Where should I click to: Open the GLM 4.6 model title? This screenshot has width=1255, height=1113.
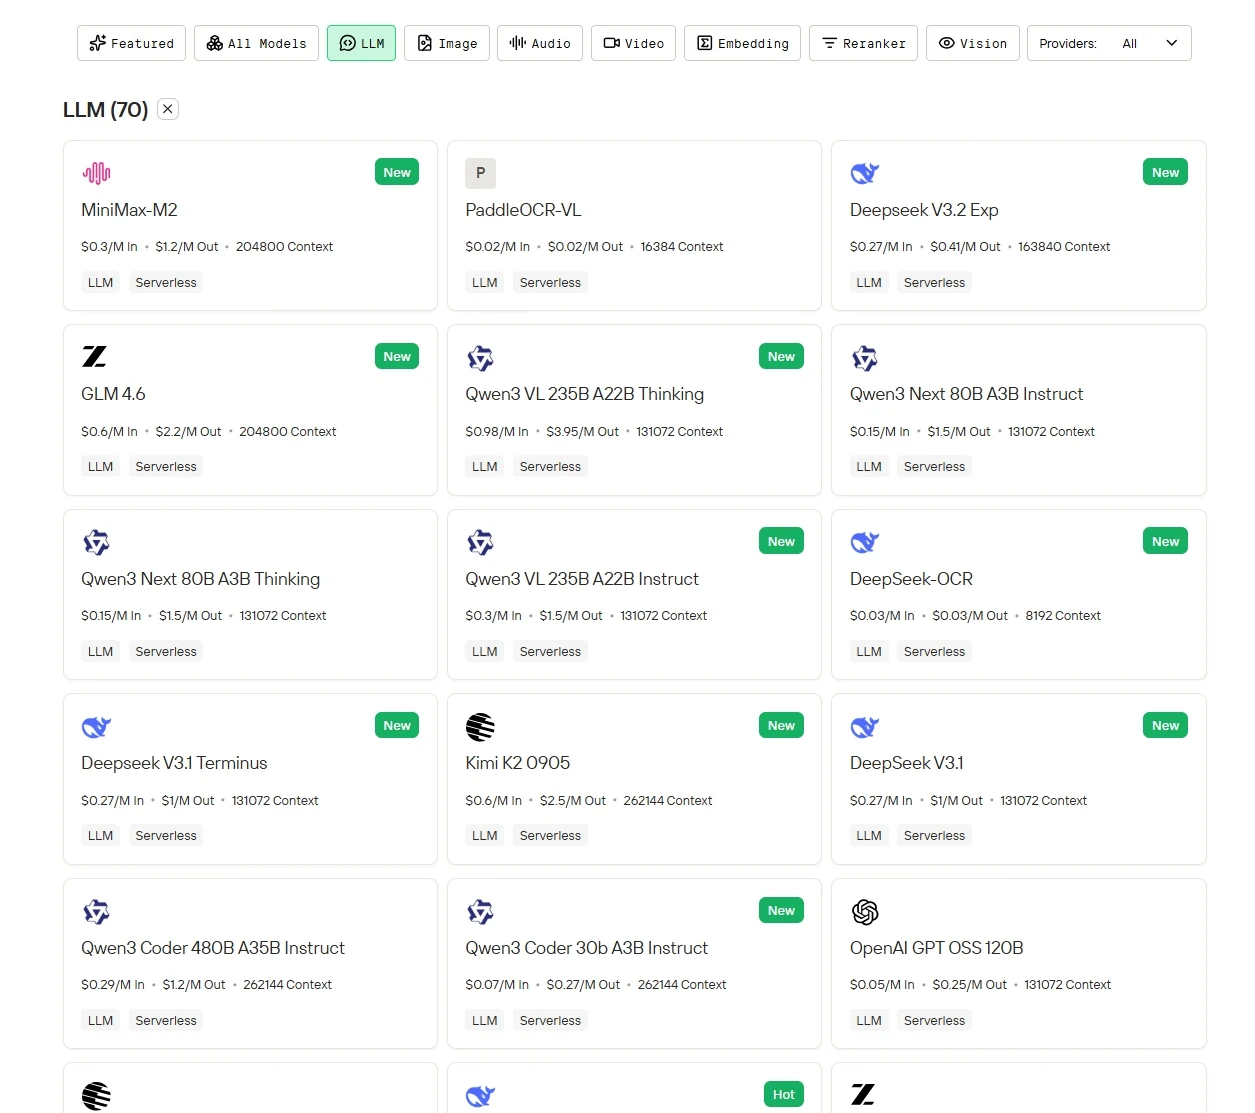(113, 394)
